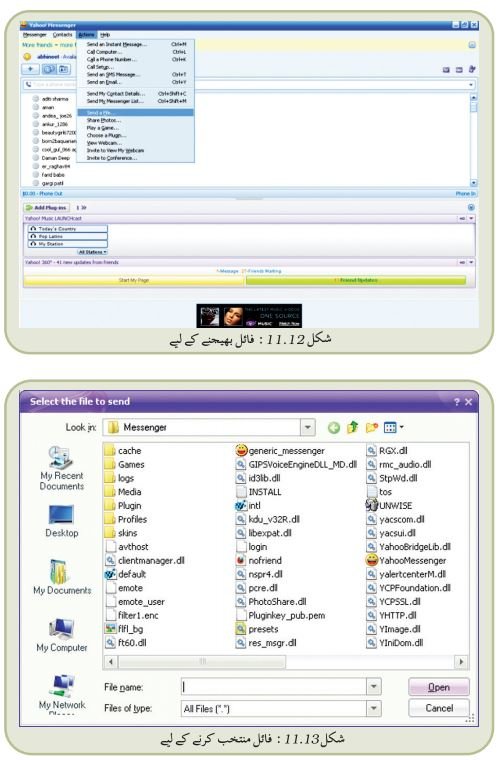Expand the Look in Messenger folder dropdown
This screenshot has width=503, height=760.
point(308,428)
